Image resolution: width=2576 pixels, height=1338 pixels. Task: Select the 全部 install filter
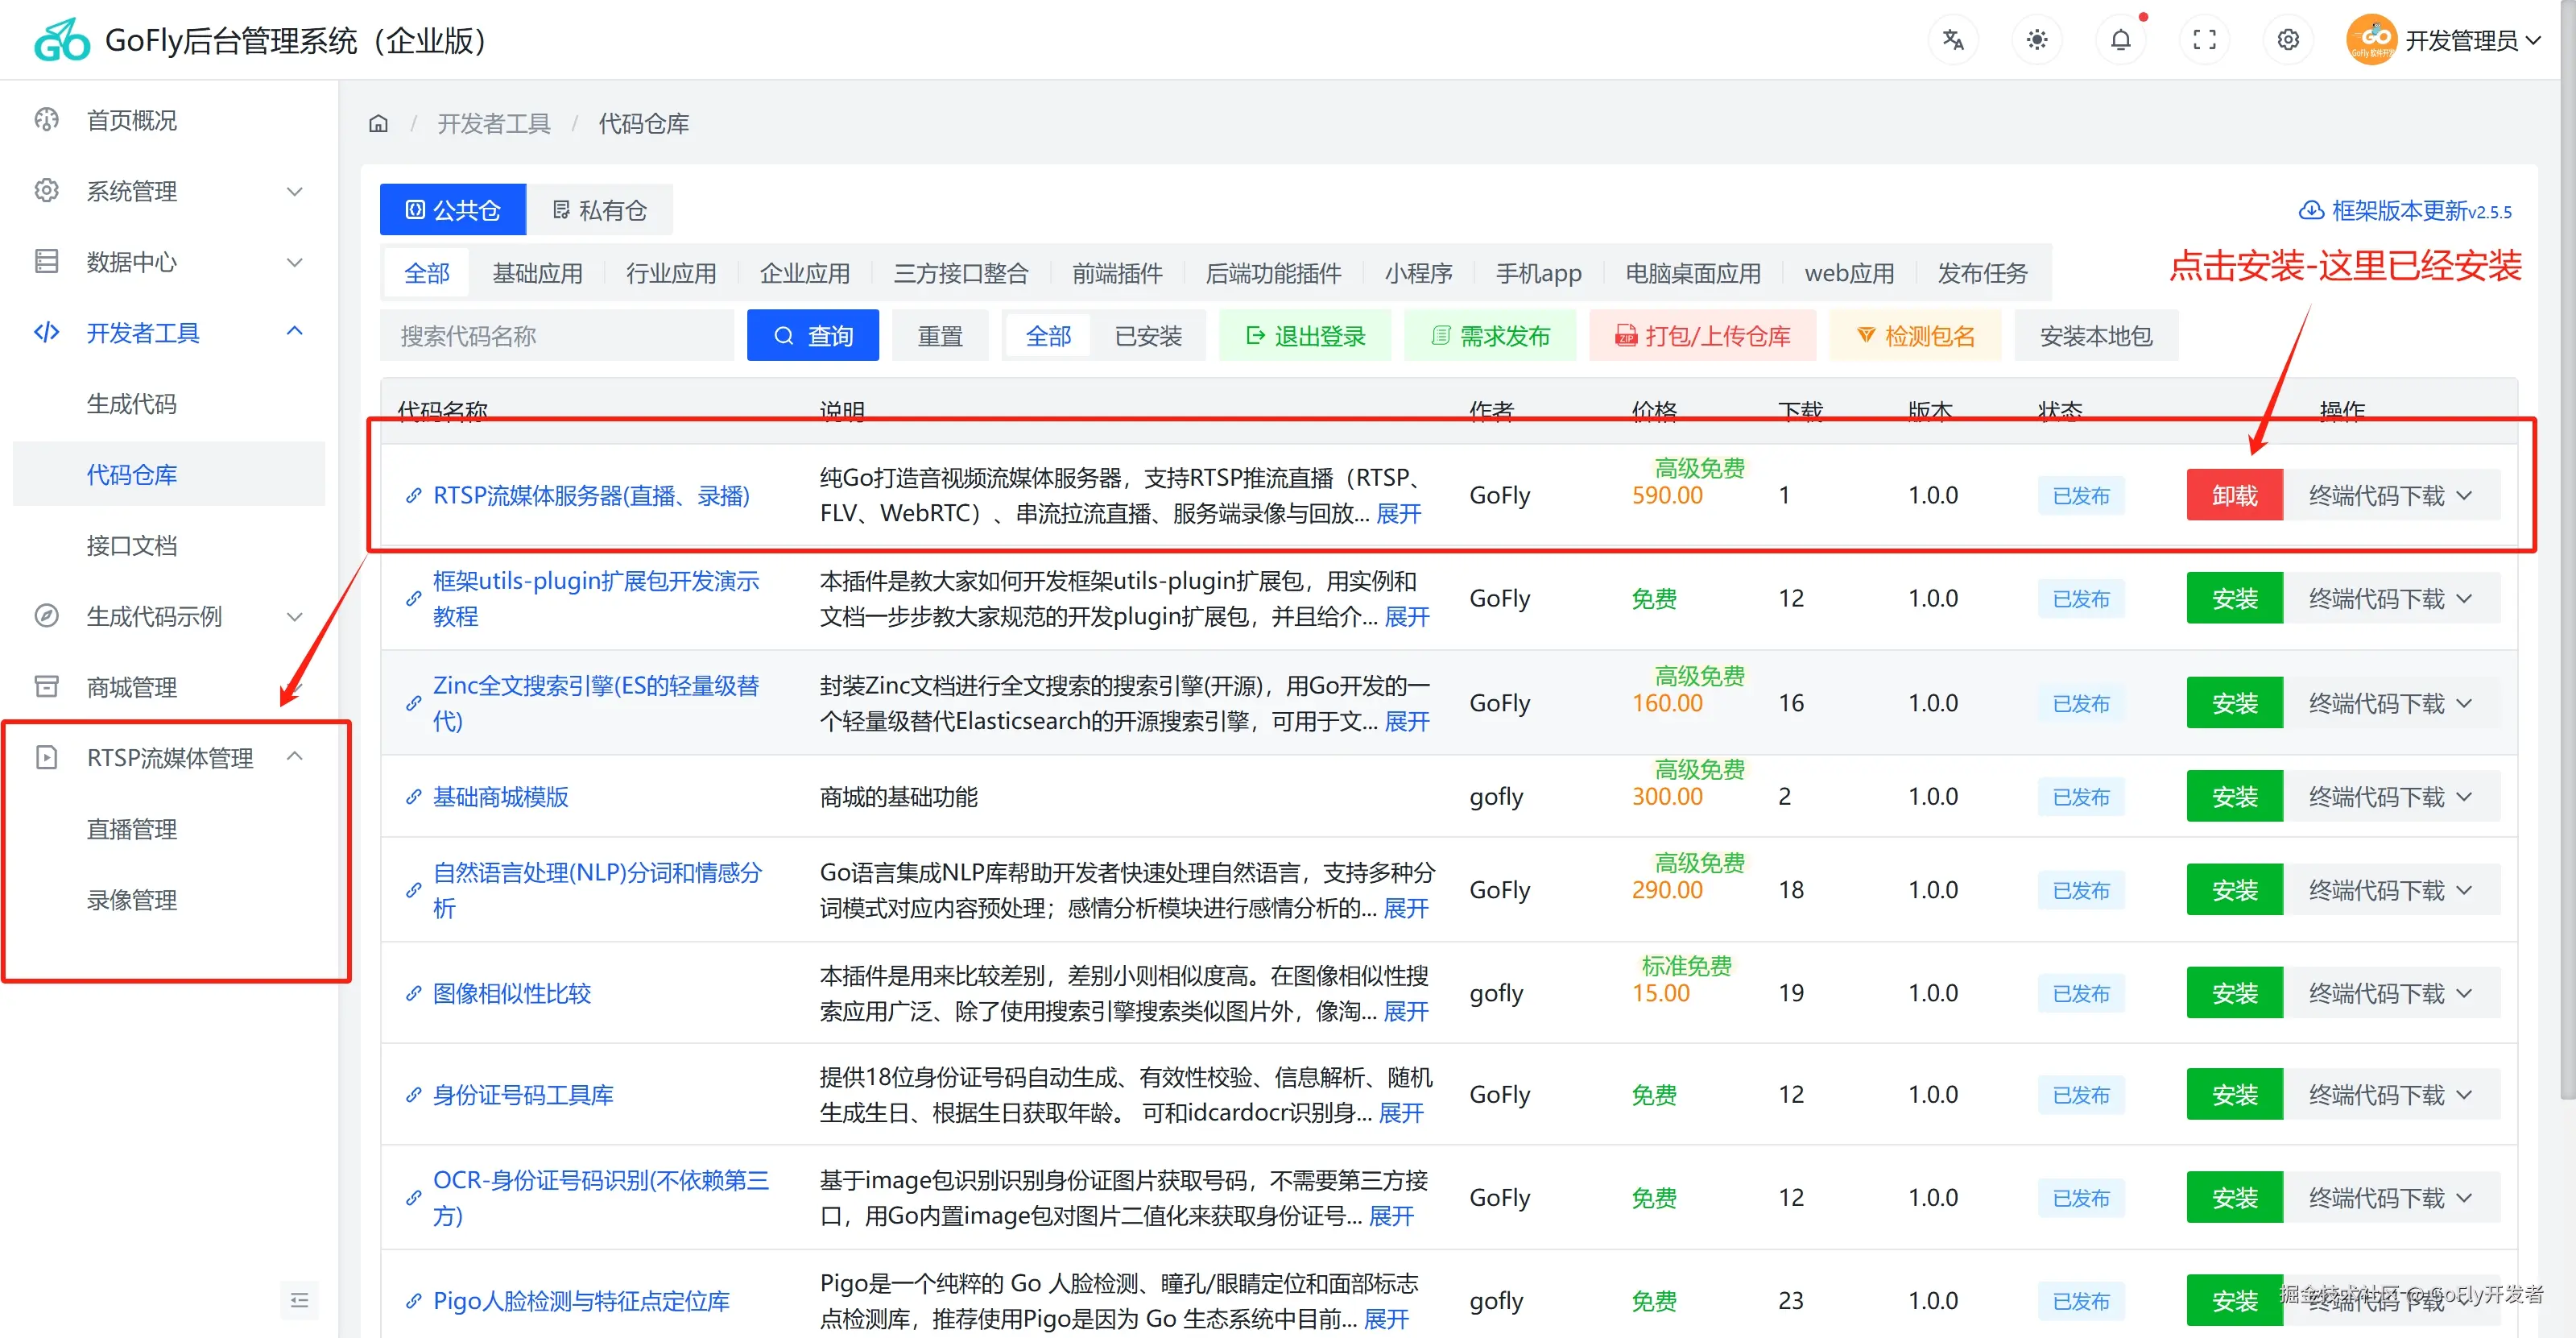tap(1048, 336)
